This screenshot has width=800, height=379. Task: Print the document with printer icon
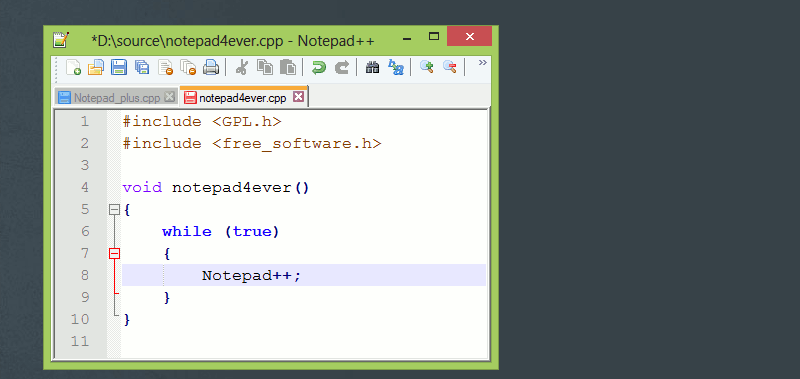tap(211, 67)
